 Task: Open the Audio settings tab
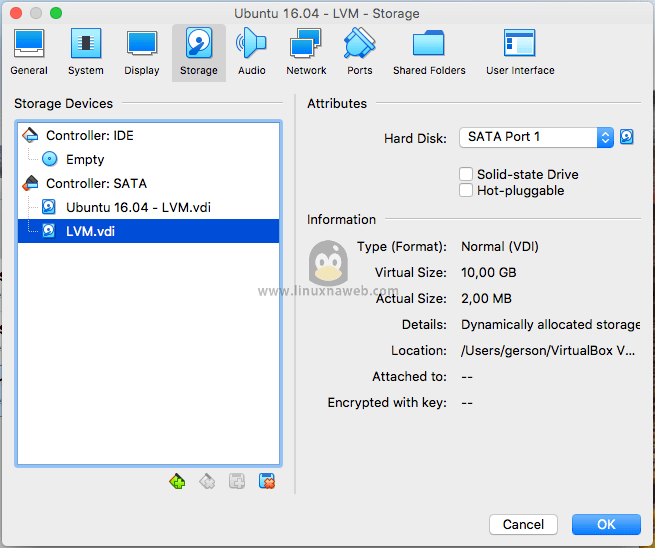coord(251,53)
